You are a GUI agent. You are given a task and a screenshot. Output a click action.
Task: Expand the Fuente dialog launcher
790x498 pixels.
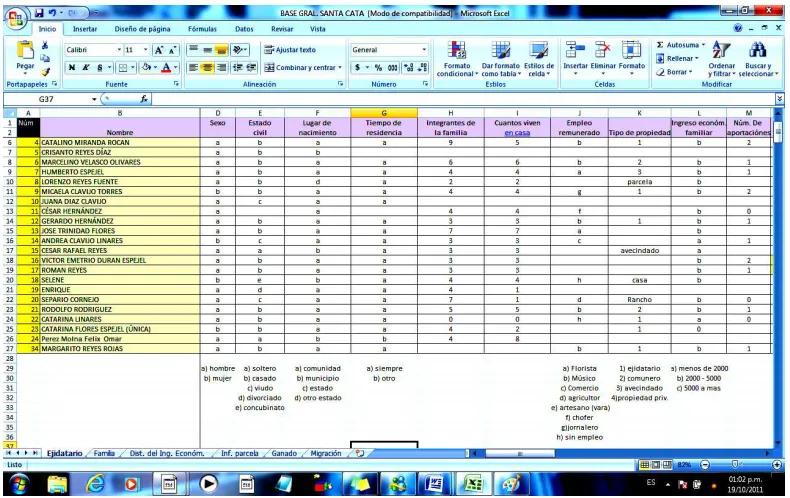[x=176, y=84]
